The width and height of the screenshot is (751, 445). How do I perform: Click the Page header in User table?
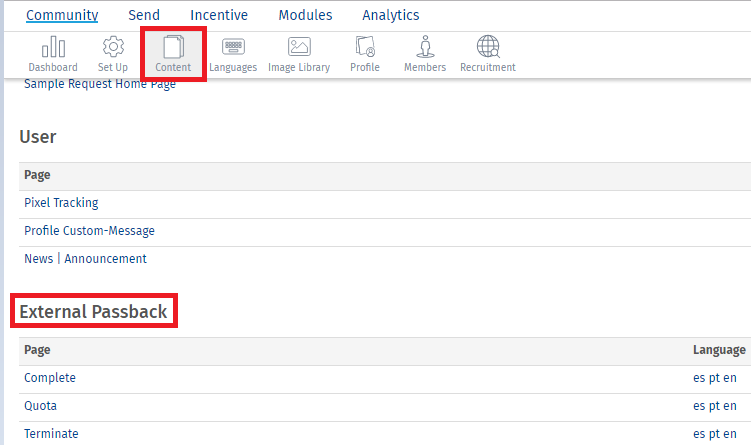click(x=37, y=175)
